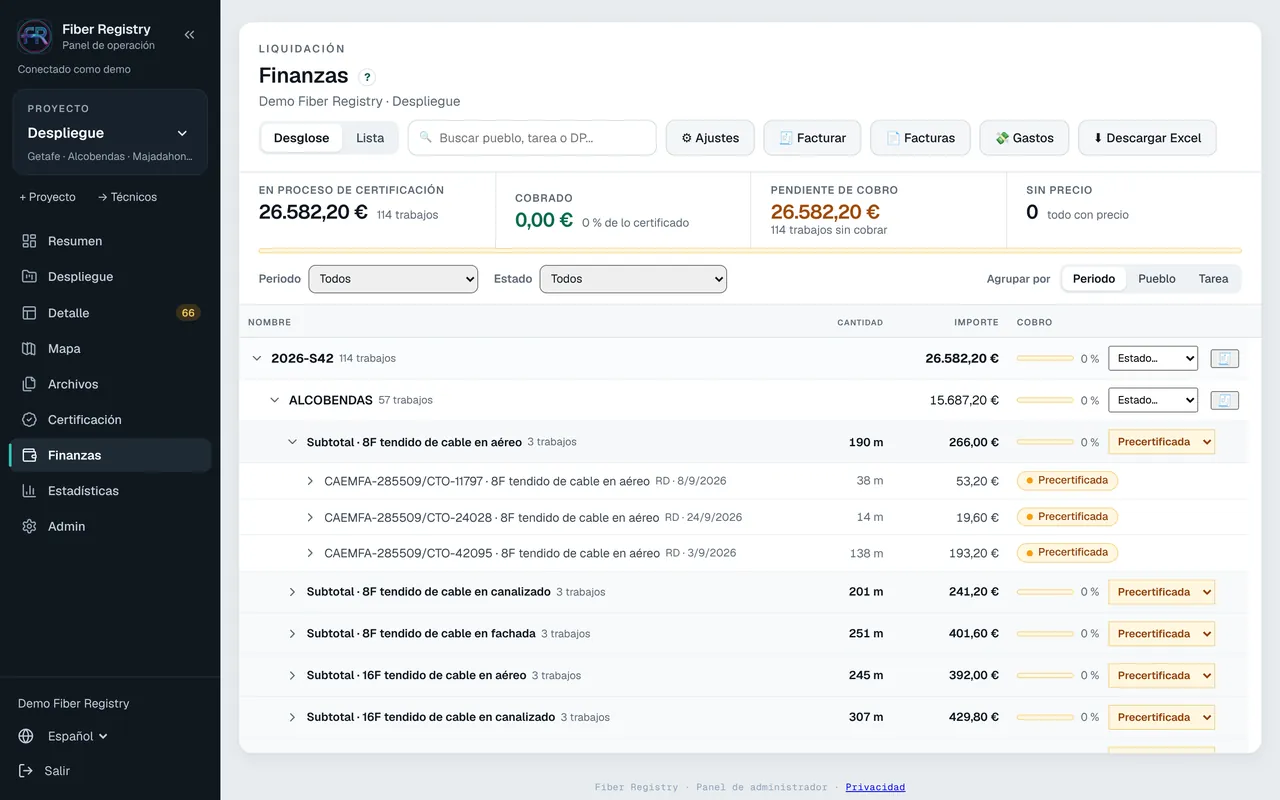Collapse the ALCOBENDAS group
Viewport: 1280px width, 800px height.
point(275,400)
